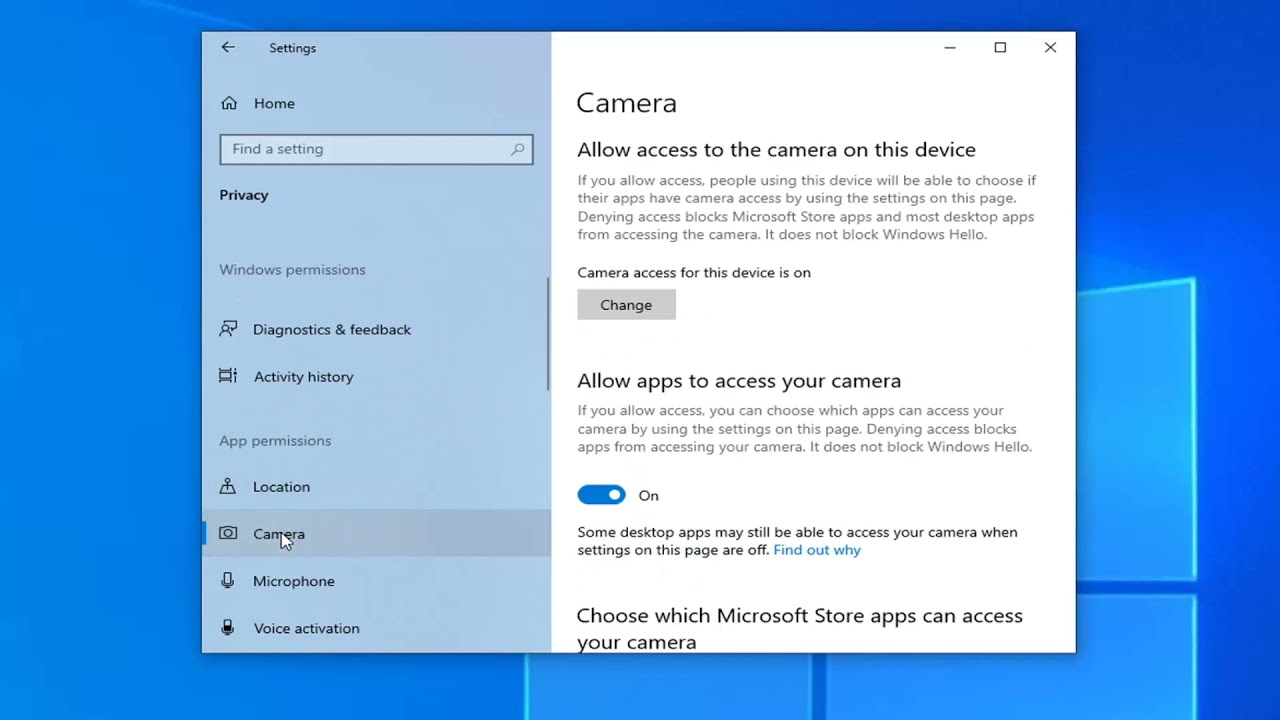Viewport: 1280px width, 720px height.
Task: Click the Camera page title
Action: pyautogui.click(x=627, y=103)
